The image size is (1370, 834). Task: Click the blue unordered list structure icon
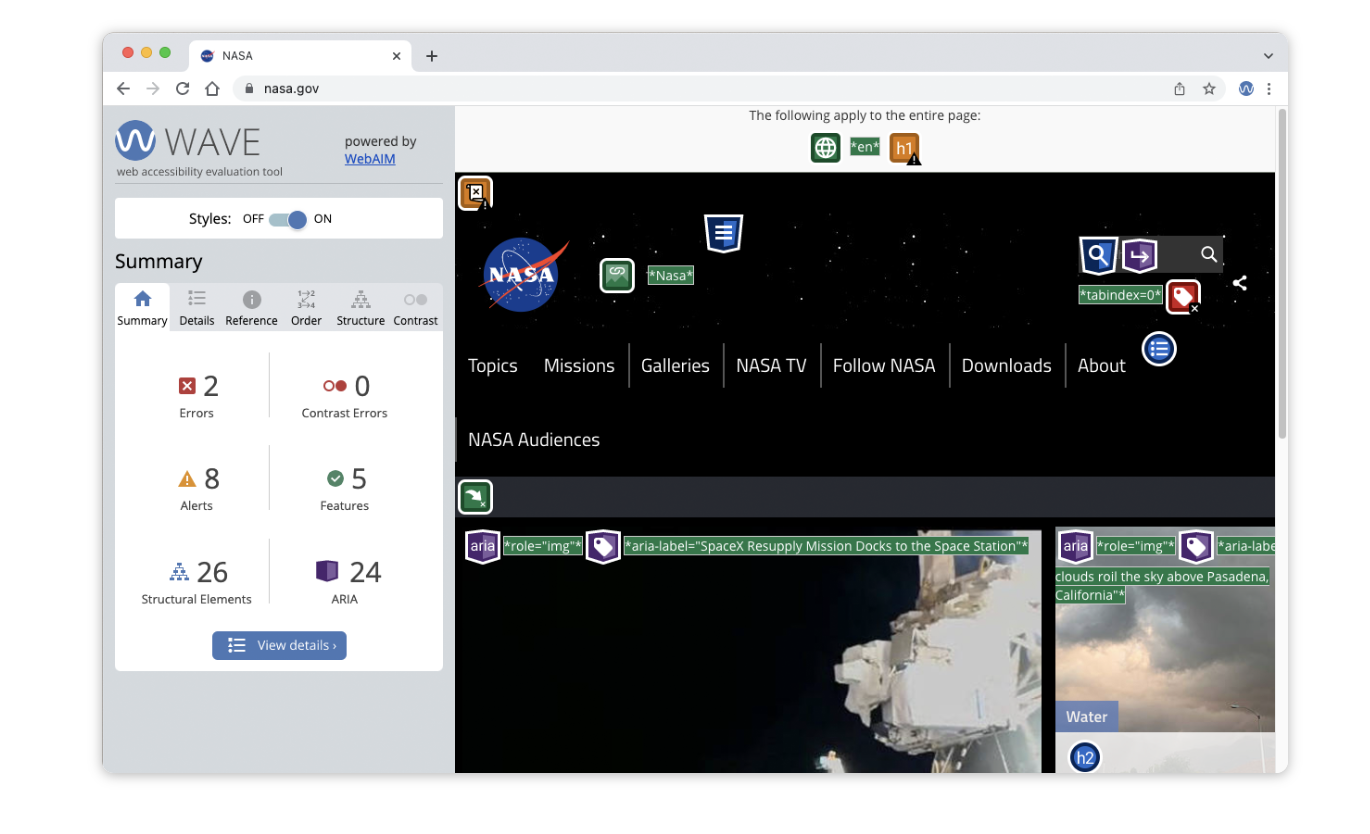click(1159, 349)
